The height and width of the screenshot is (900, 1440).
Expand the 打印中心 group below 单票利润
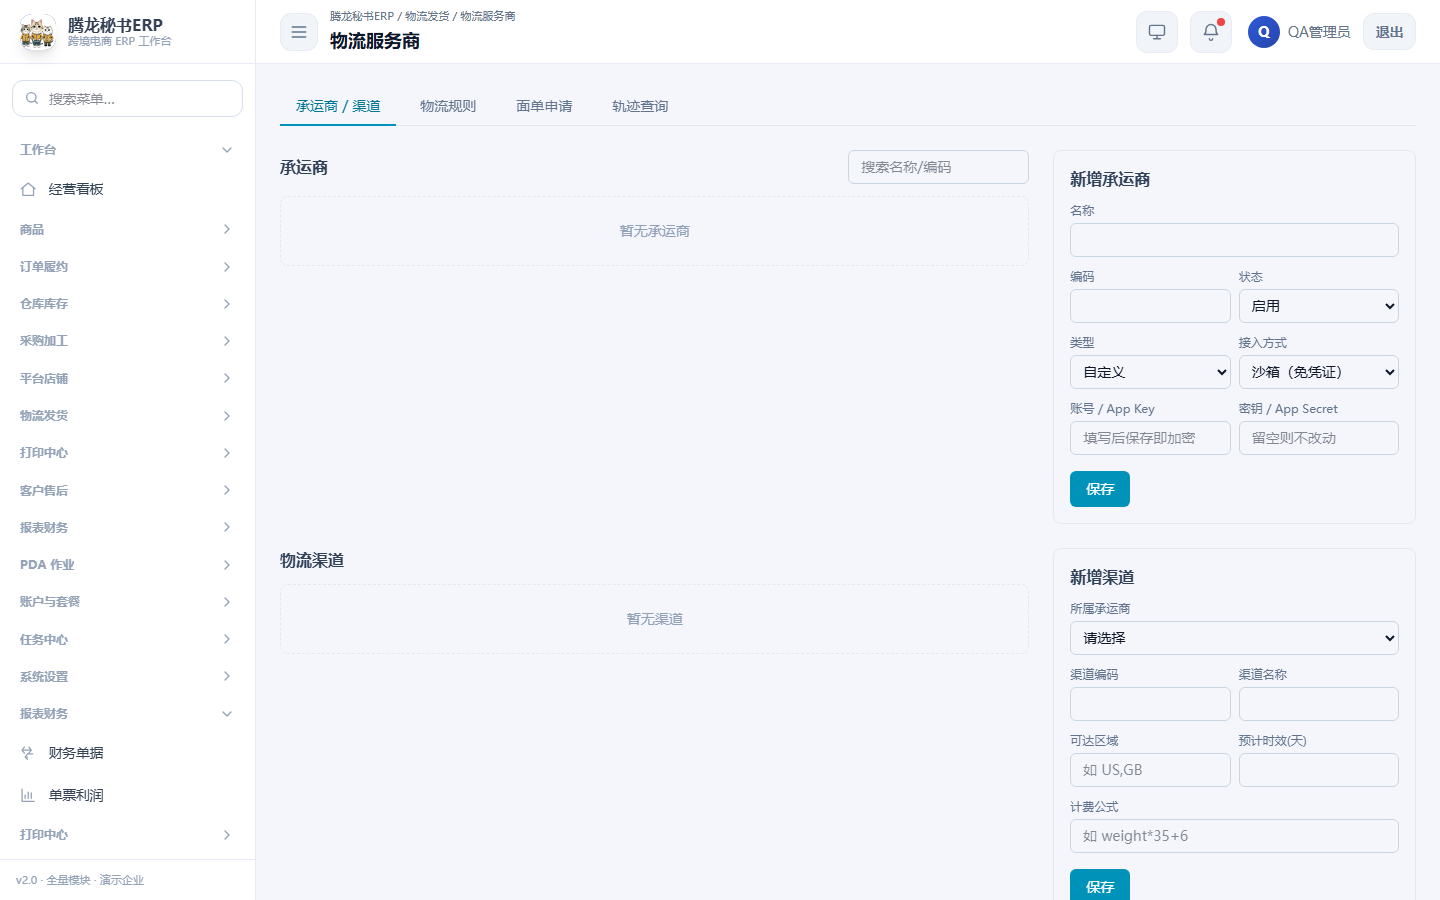point(127,835)
